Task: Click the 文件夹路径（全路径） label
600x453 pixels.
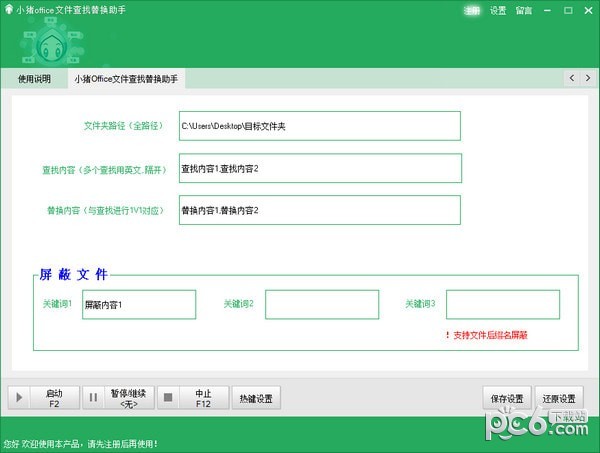Action: pyautogui.click(x=124, y=125)
